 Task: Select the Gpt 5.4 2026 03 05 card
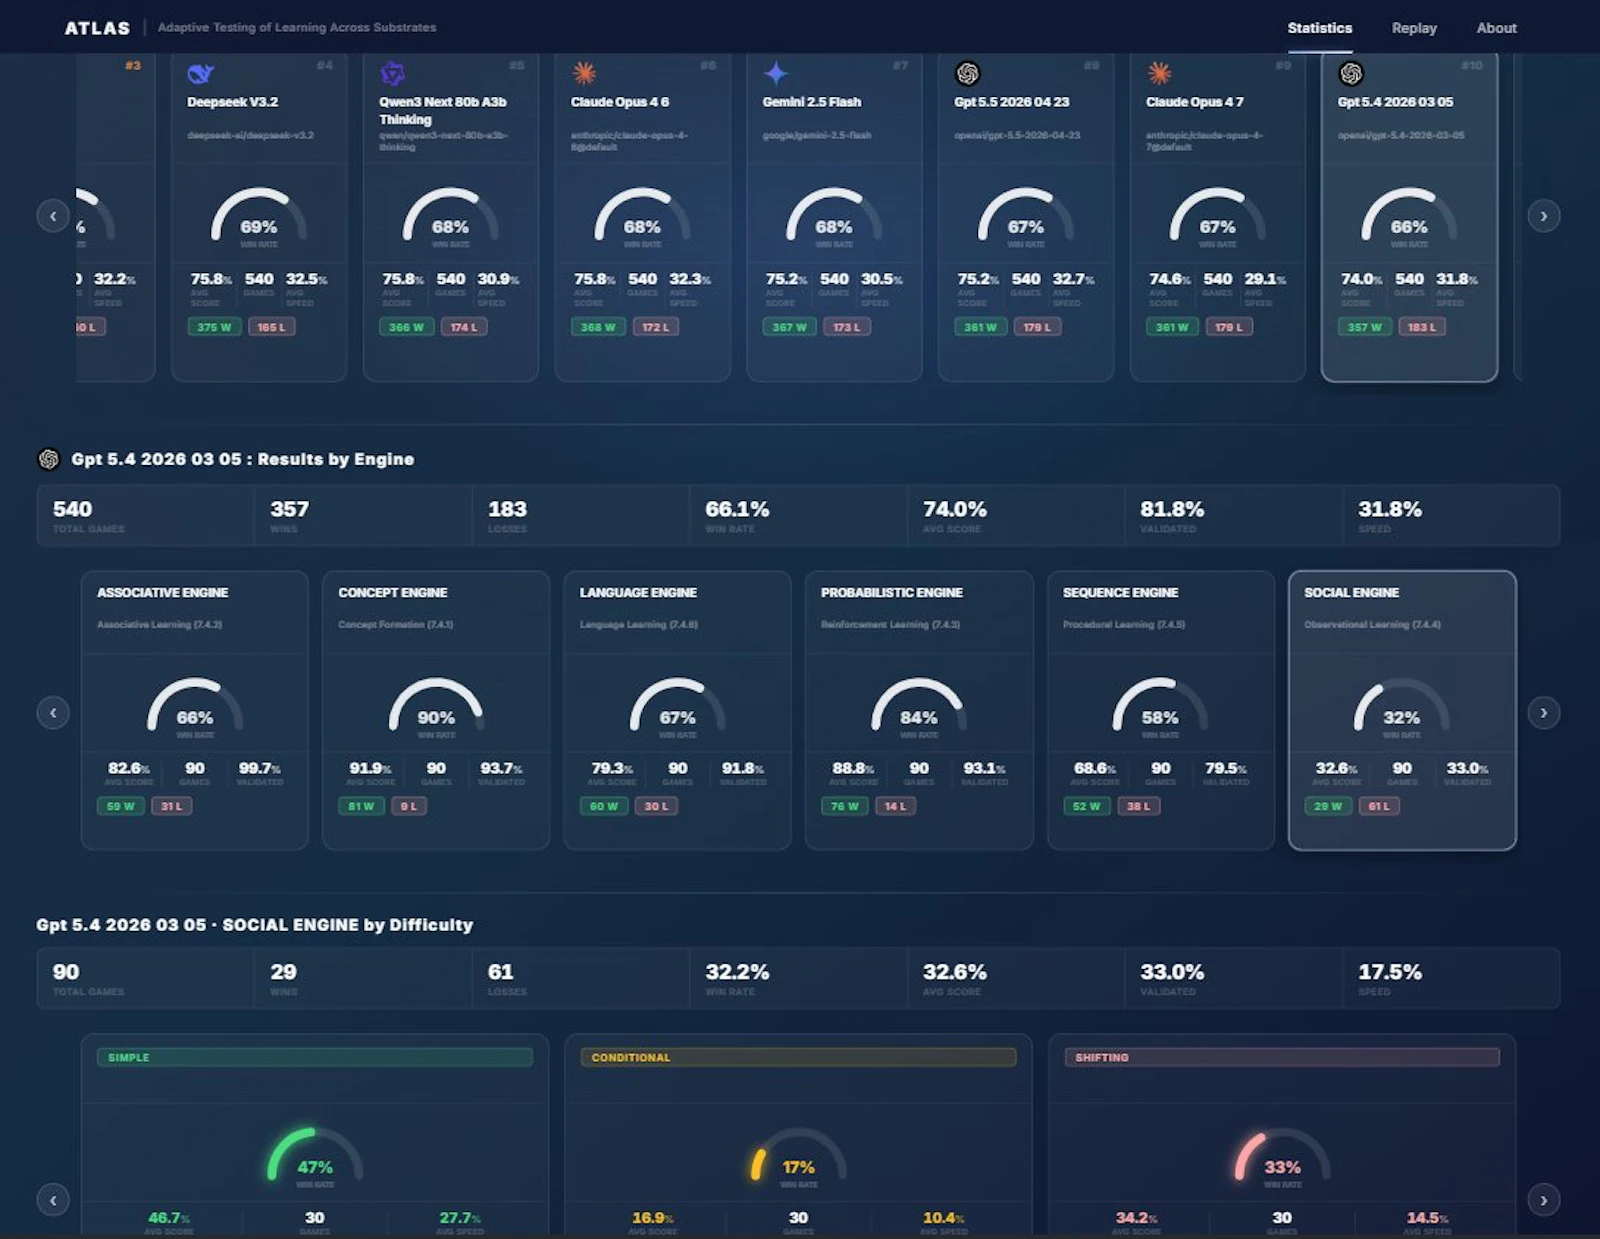pos(1410,217)
